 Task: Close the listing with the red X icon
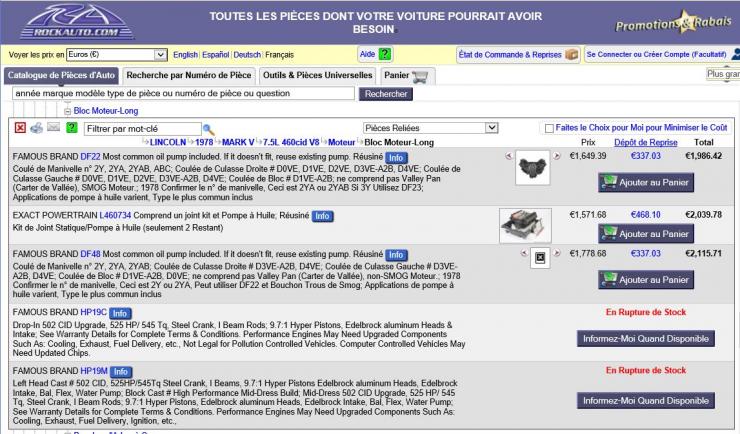pyautogui.click(x=20, y=128)
